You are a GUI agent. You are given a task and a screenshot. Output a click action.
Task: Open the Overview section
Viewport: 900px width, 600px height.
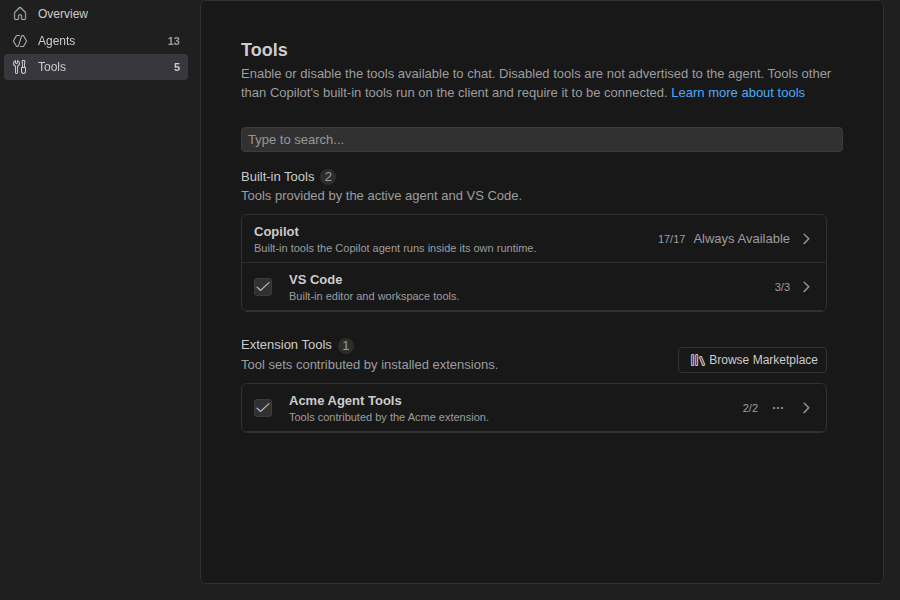click(x=96, y=14)
